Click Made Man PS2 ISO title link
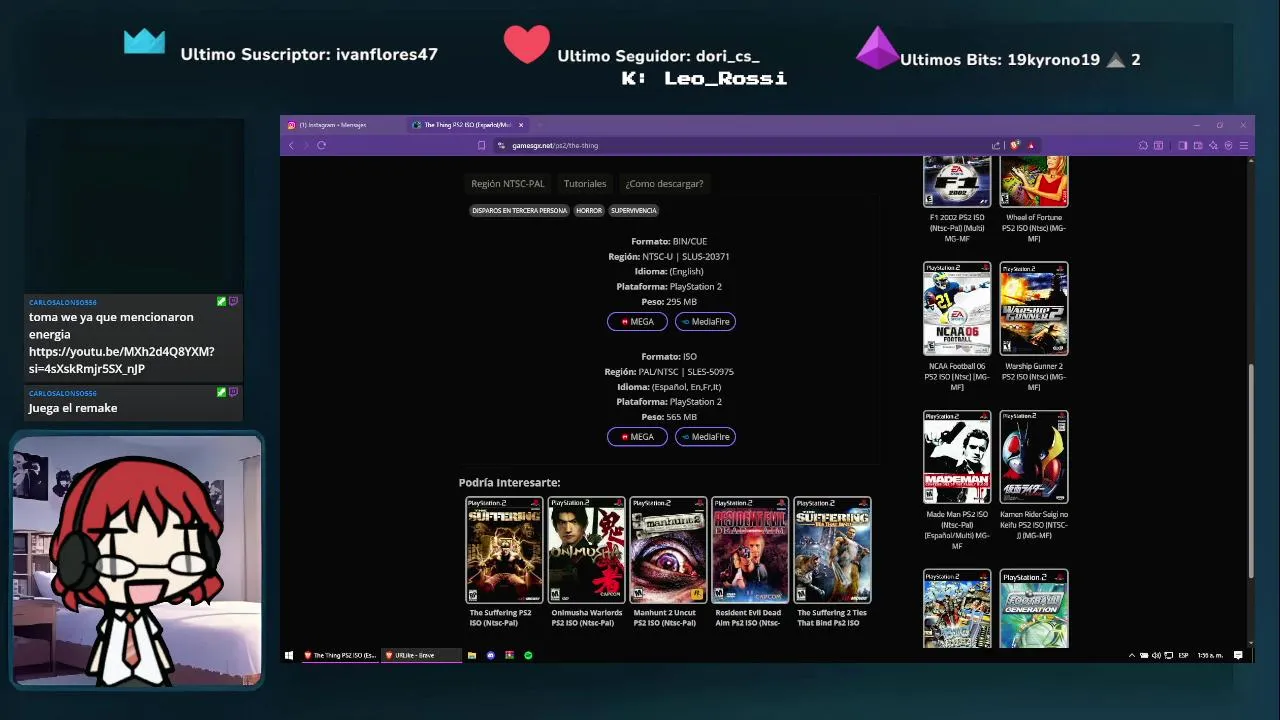1280x720 pixels. (x=957, y=531)
